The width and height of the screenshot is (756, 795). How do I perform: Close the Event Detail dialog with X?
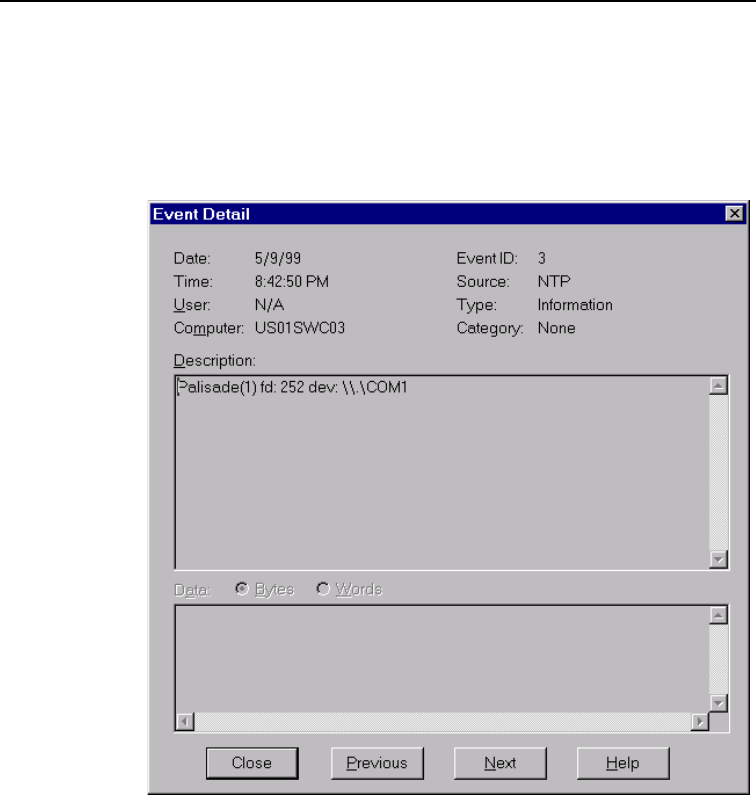[734, 213]
